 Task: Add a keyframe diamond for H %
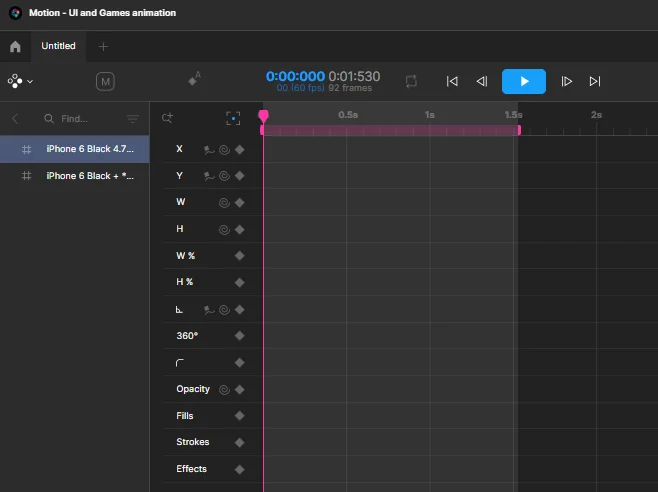pos(240,283)
